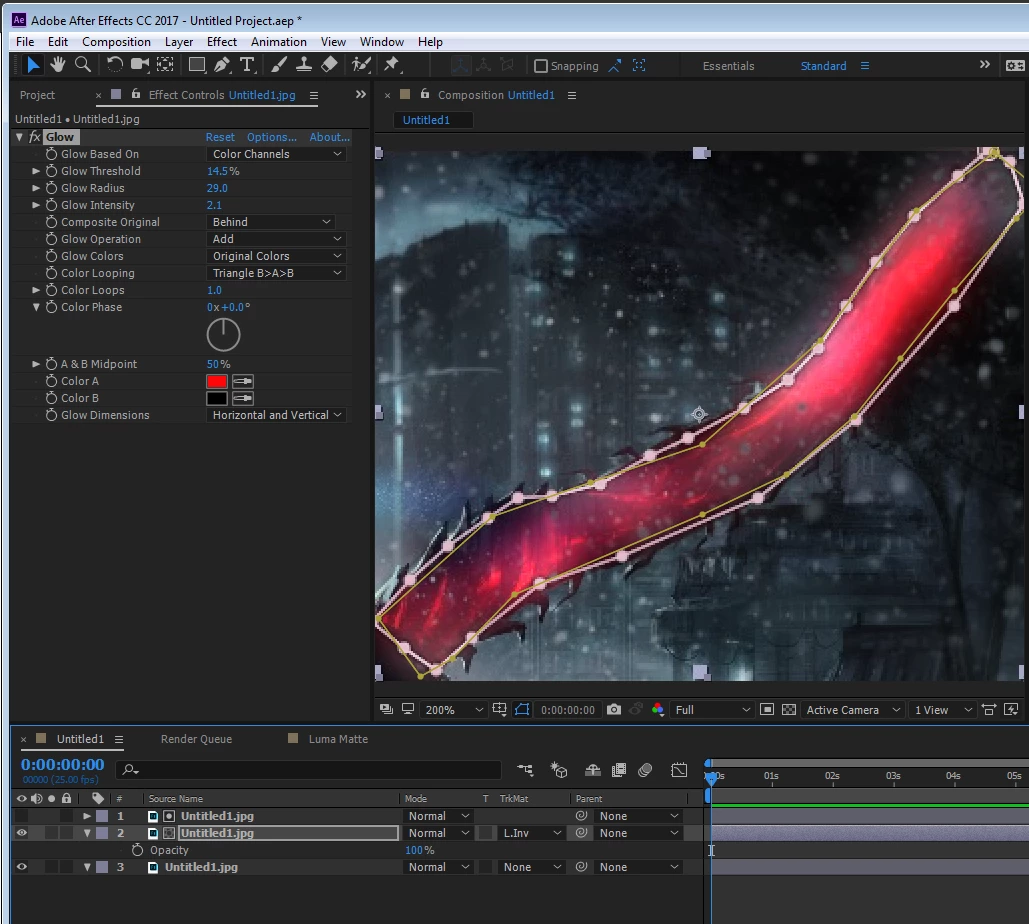Screen dimensions: 1029x924
Task: Open the Glow Based On dropdown
Action: click(x=276, y=154)
